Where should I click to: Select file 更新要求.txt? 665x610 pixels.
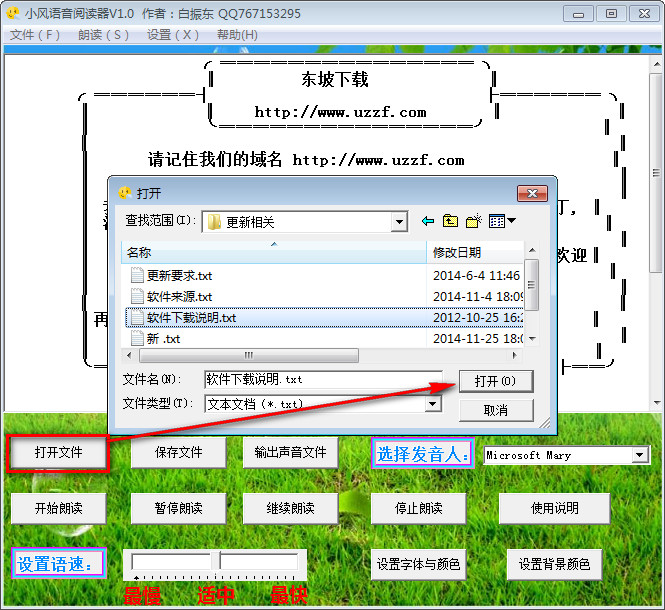pos(179,276)
